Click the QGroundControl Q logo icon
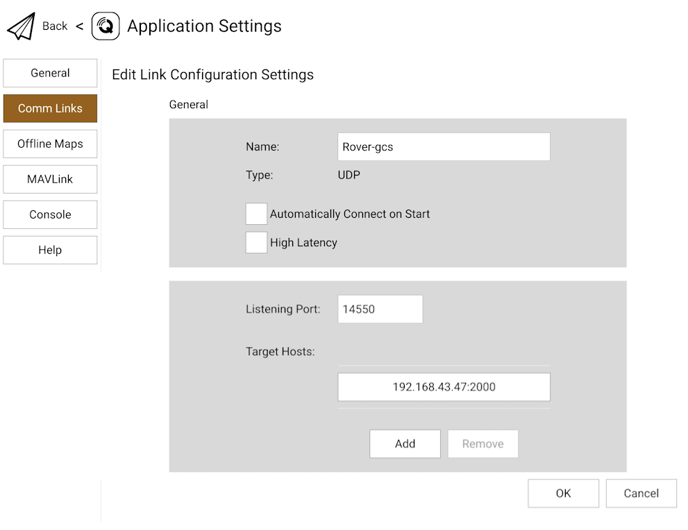This screenshot has height=530, width=688. point(105,26)
